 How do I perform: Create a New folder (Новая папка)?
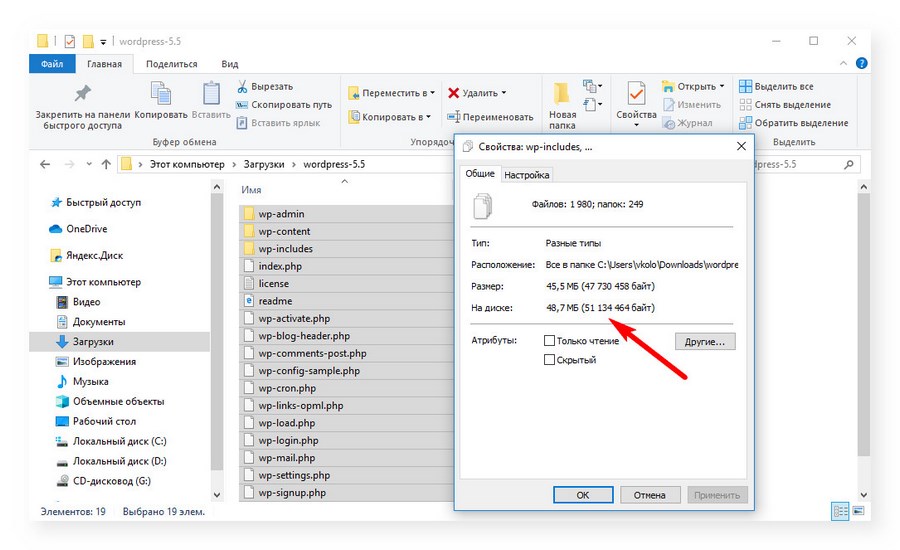[562, 106]
